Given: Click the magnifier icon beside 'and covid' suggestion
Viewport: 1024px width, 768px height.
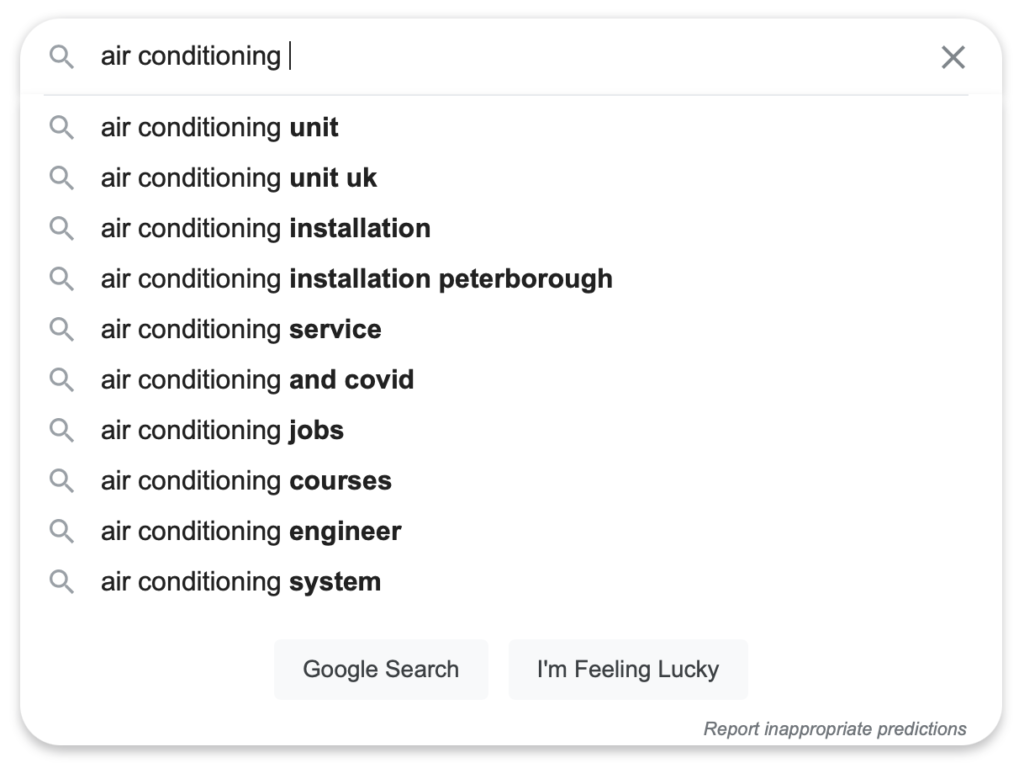Looking at the screenshot, I should point(61,379).
